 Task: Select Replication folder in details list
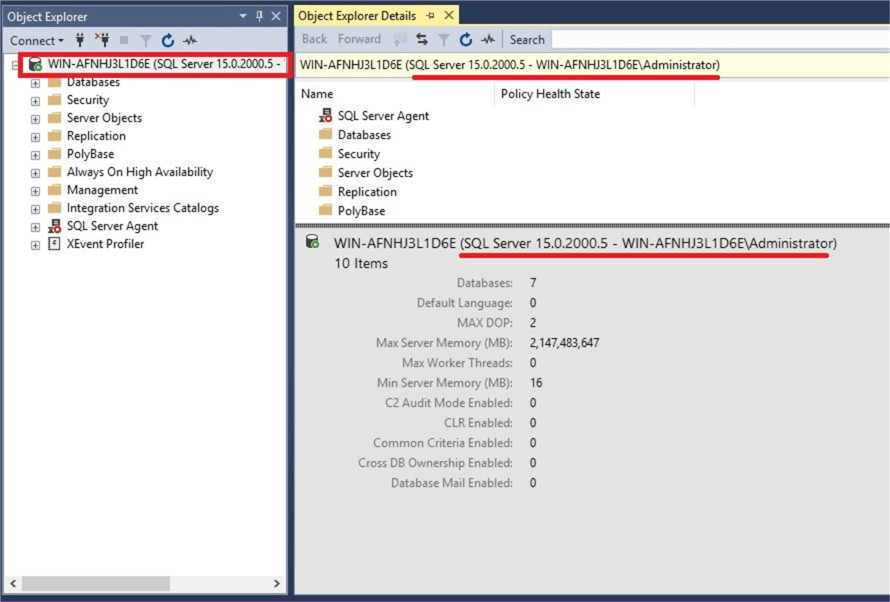point(367,192)
